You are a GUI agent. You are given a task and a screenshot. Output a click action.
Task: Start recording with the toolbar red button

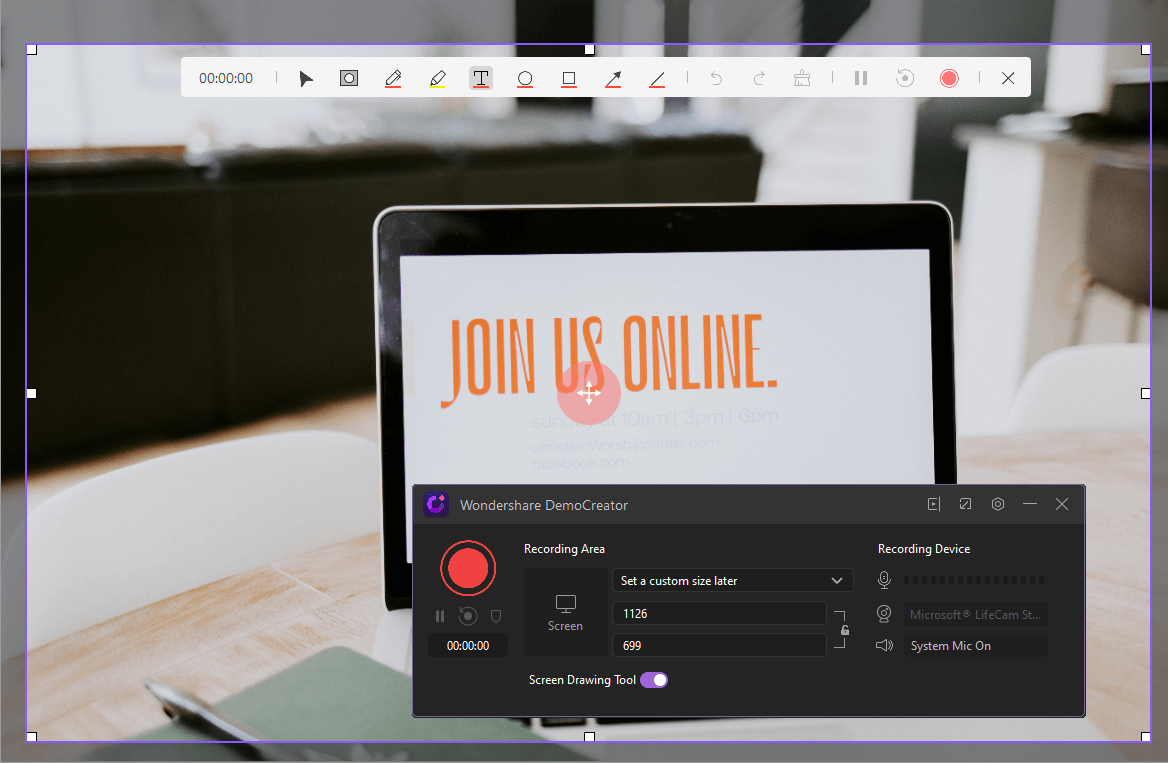click(949, 78)
